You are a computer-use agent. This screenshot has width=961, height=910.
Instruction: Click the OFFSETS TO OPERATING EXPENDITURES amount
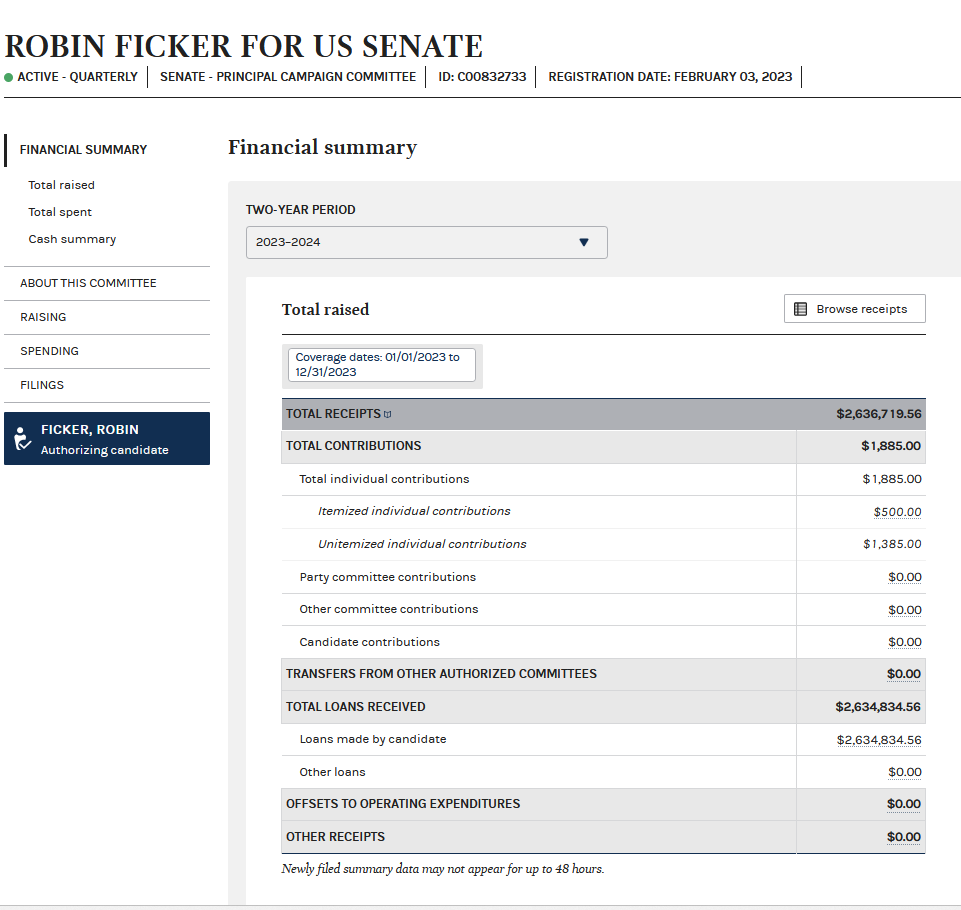click(x=904, y=803)
